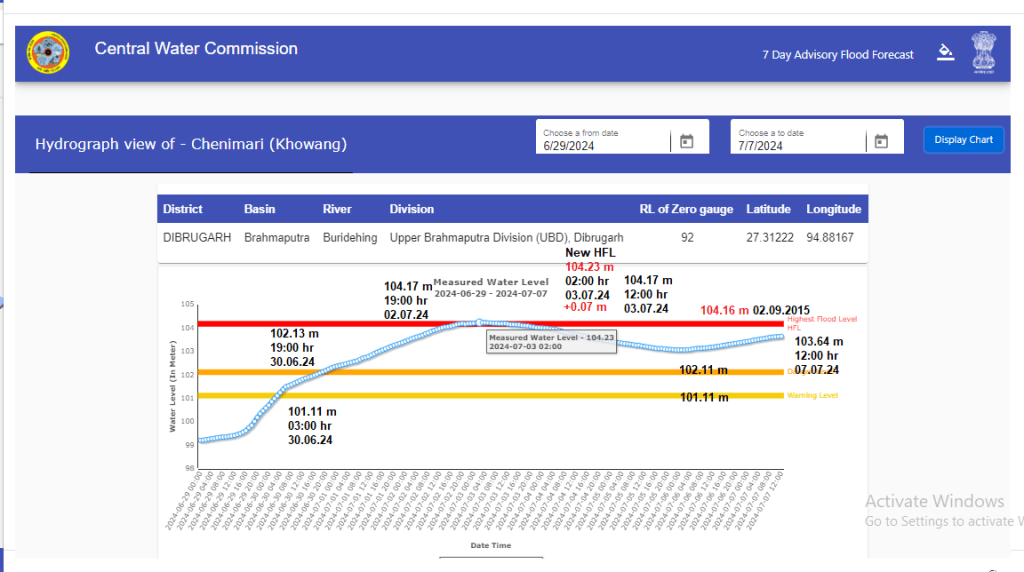1024x572 pixels.
Task: Click the first data point of the water level curve
Action: tap(200, 440)
